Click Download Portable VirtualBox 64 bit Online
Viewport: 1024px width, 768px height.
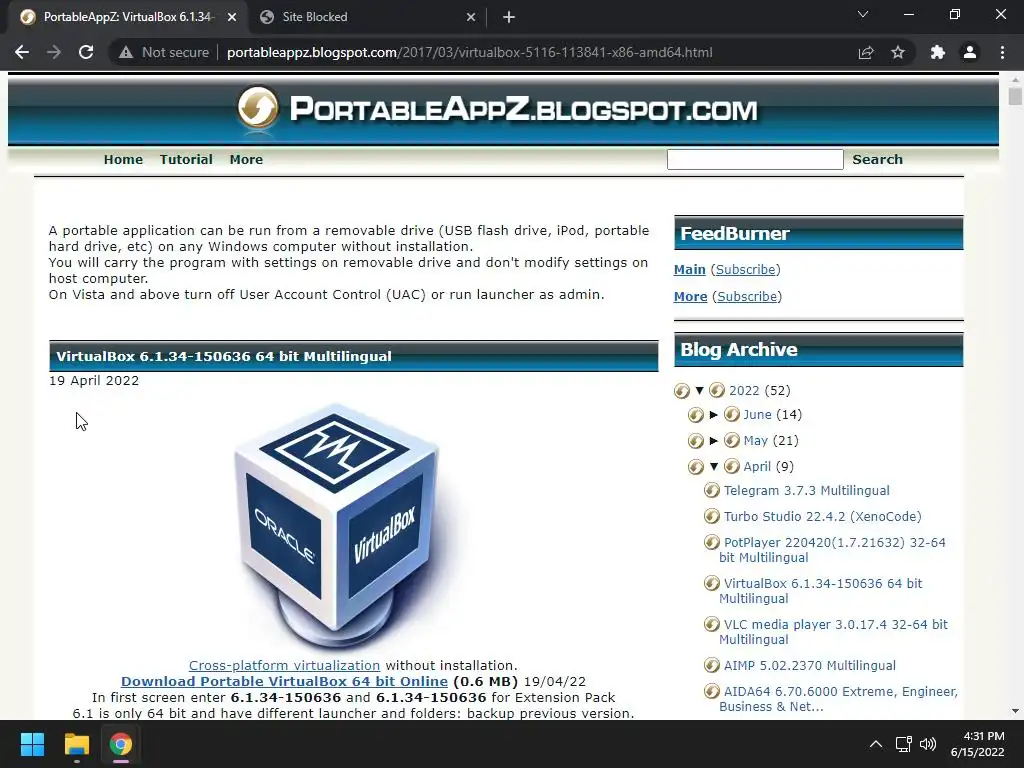point(284,681)
